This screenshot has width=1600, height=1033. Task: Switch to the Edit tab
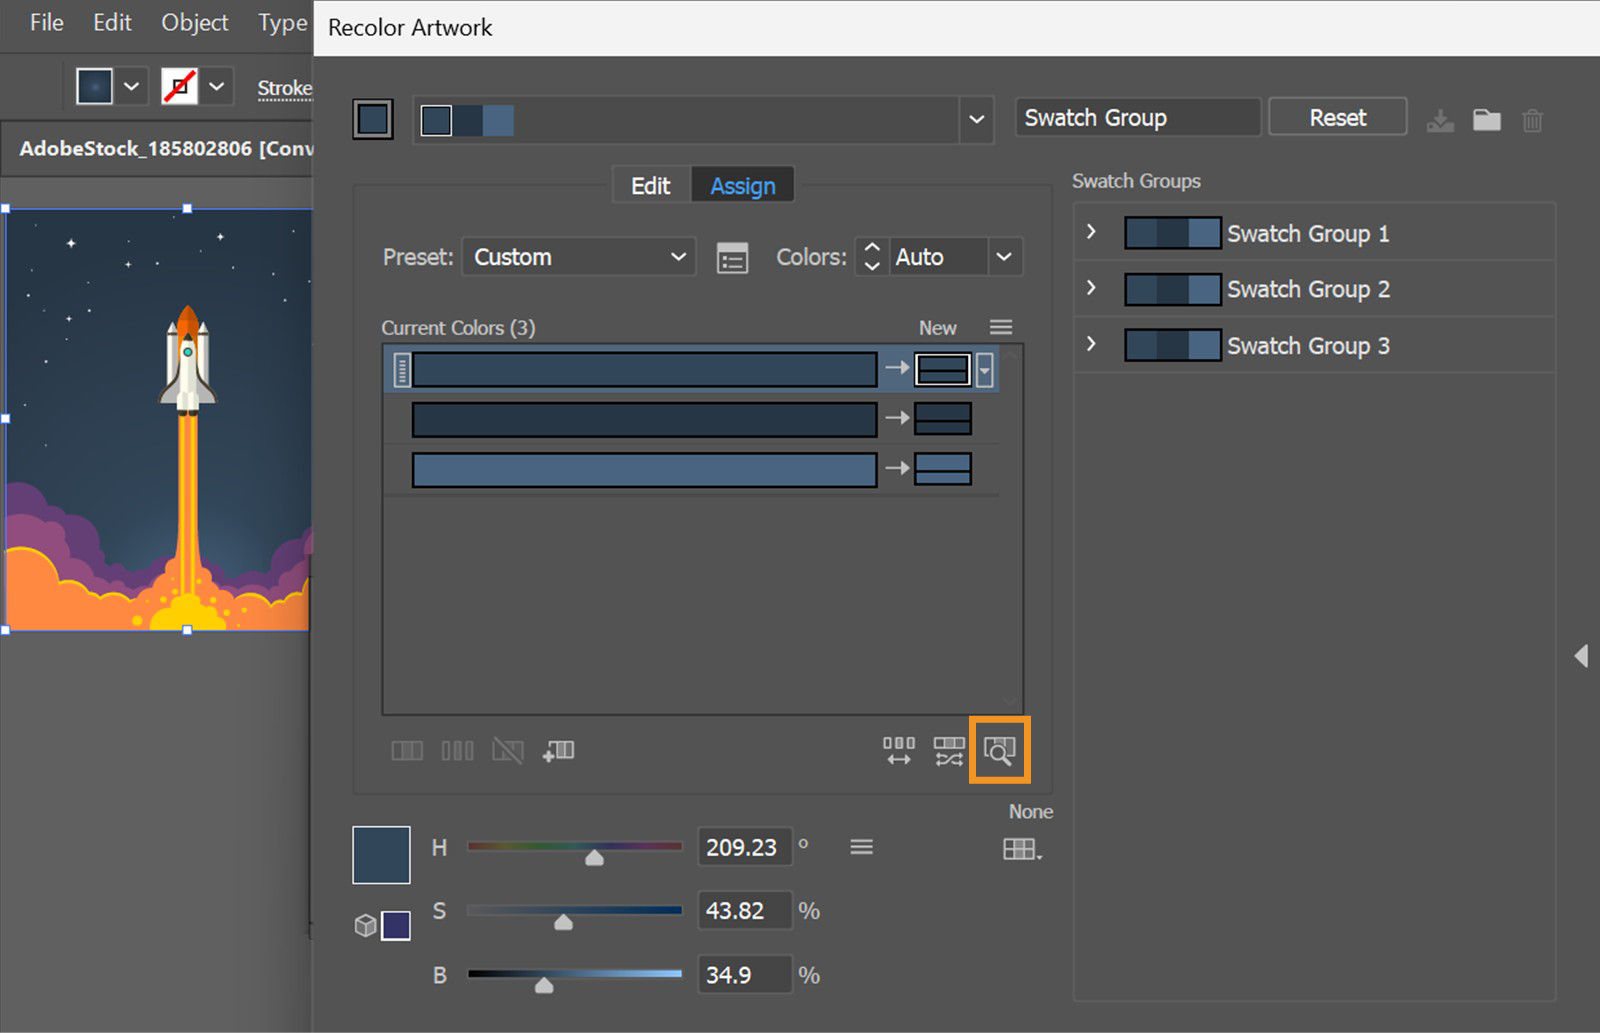[x=650, y=185]
